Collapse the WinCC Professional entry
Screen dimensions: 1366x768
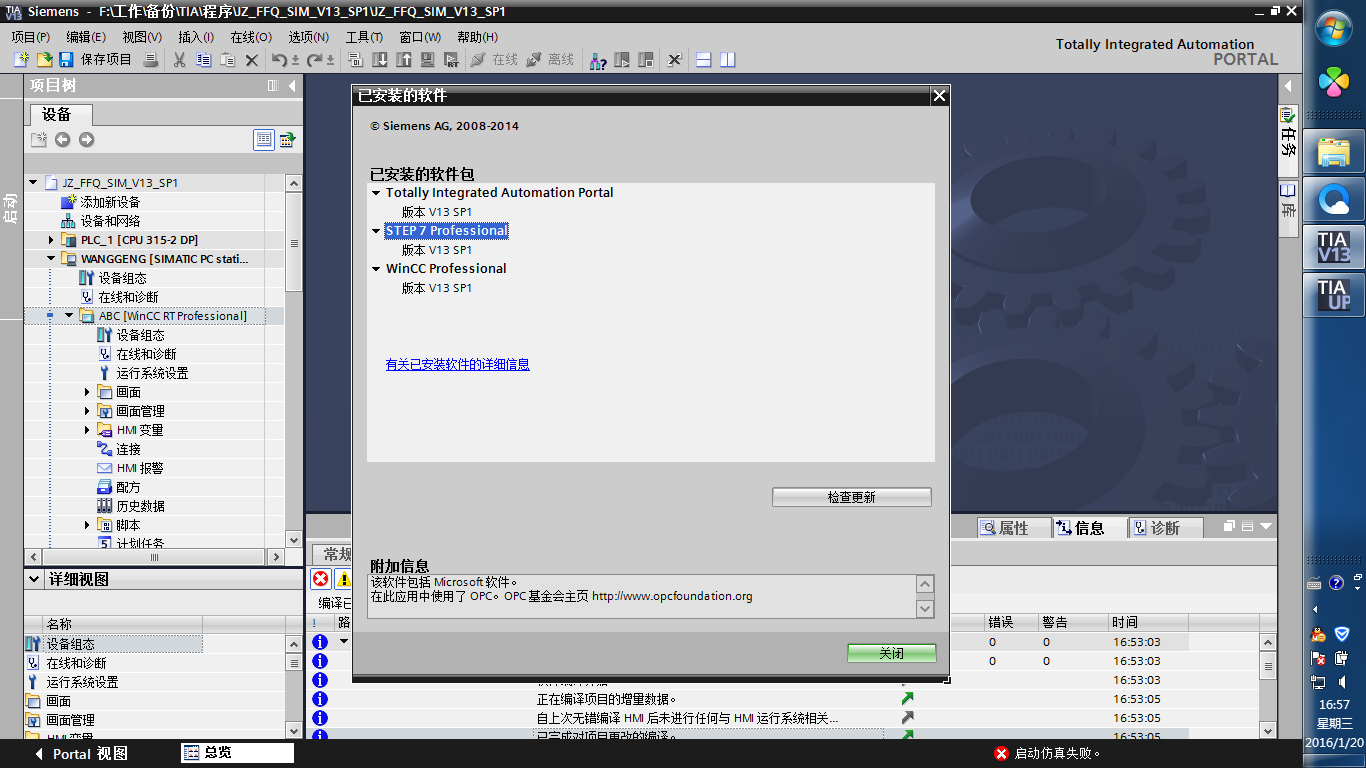tap(376, 269)
